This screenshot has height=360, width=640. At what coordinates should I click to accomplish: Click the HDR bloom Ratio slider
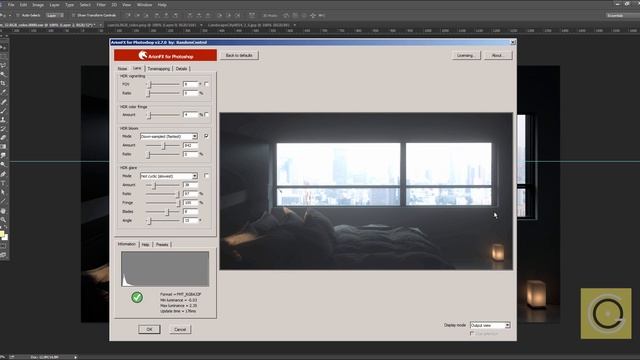(163, 154)
